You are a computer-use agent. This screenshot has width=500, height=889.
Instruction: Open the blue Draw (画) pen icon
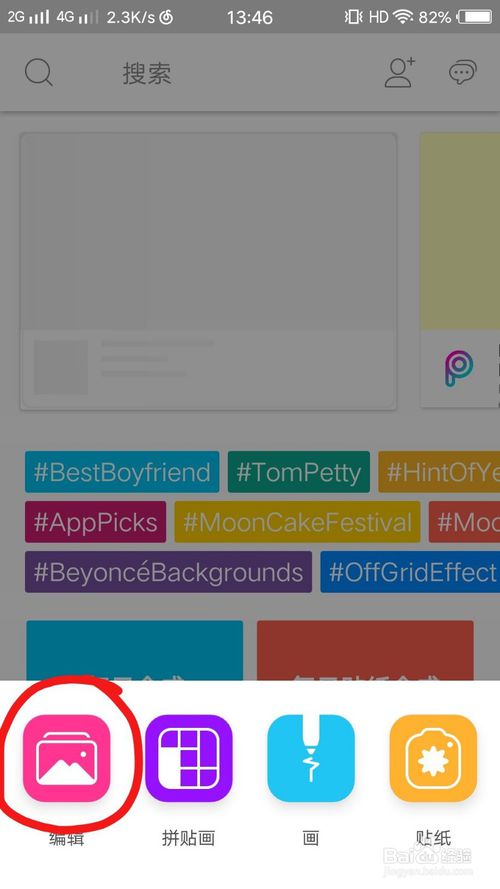pyautogui.click(x=311, y=758)
